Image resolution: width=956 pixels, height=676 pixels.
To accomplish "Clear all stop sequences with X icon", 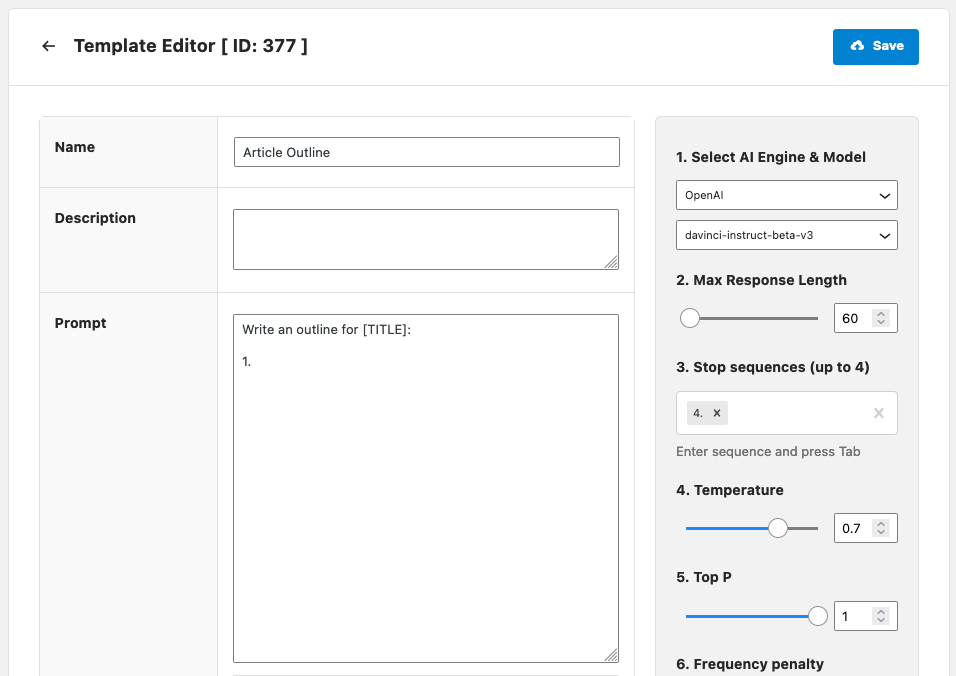I will 879,413.
